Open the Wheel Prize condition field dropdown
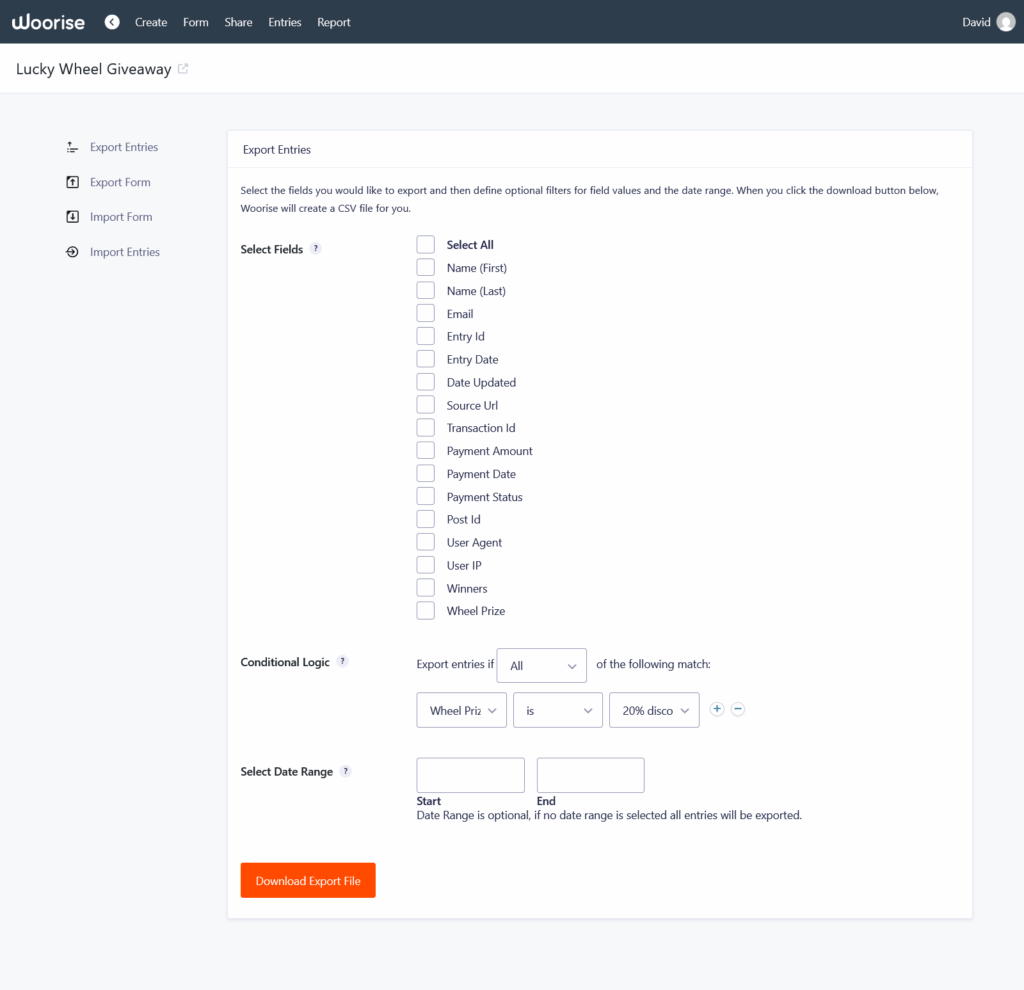Image resolution: width=1024 pixels, height=990 pixels. [x=462, y=710]
